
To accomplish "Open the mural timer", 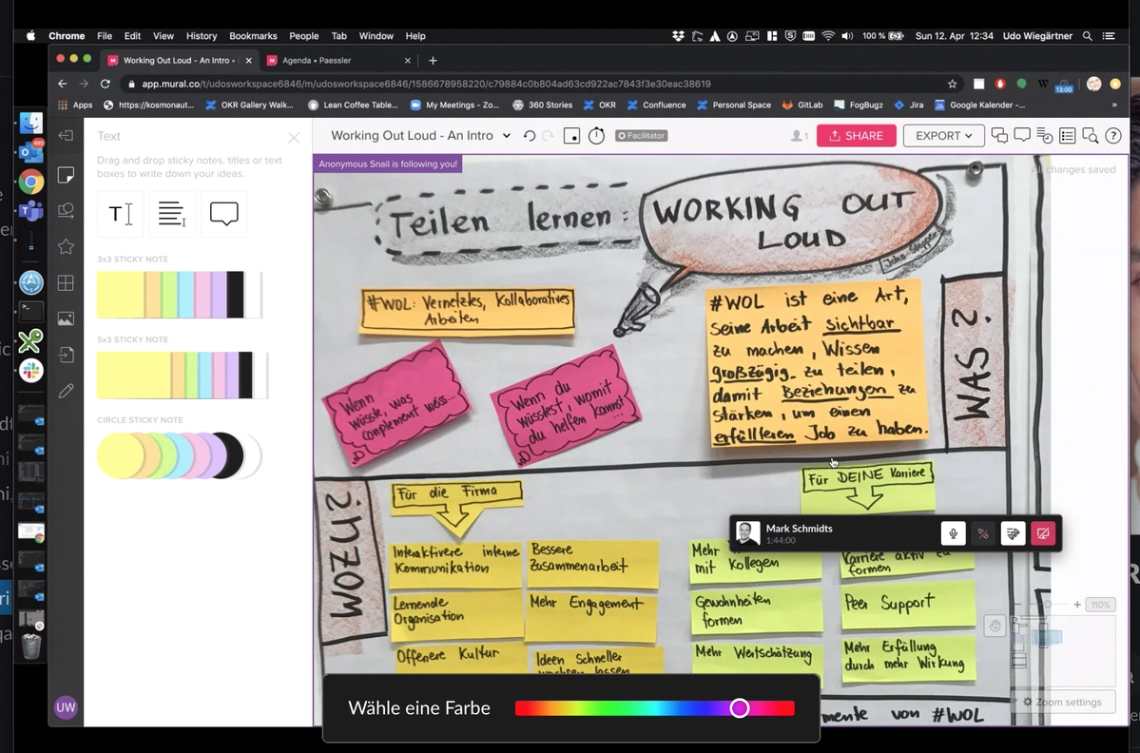I will click(x=596, y=136).
